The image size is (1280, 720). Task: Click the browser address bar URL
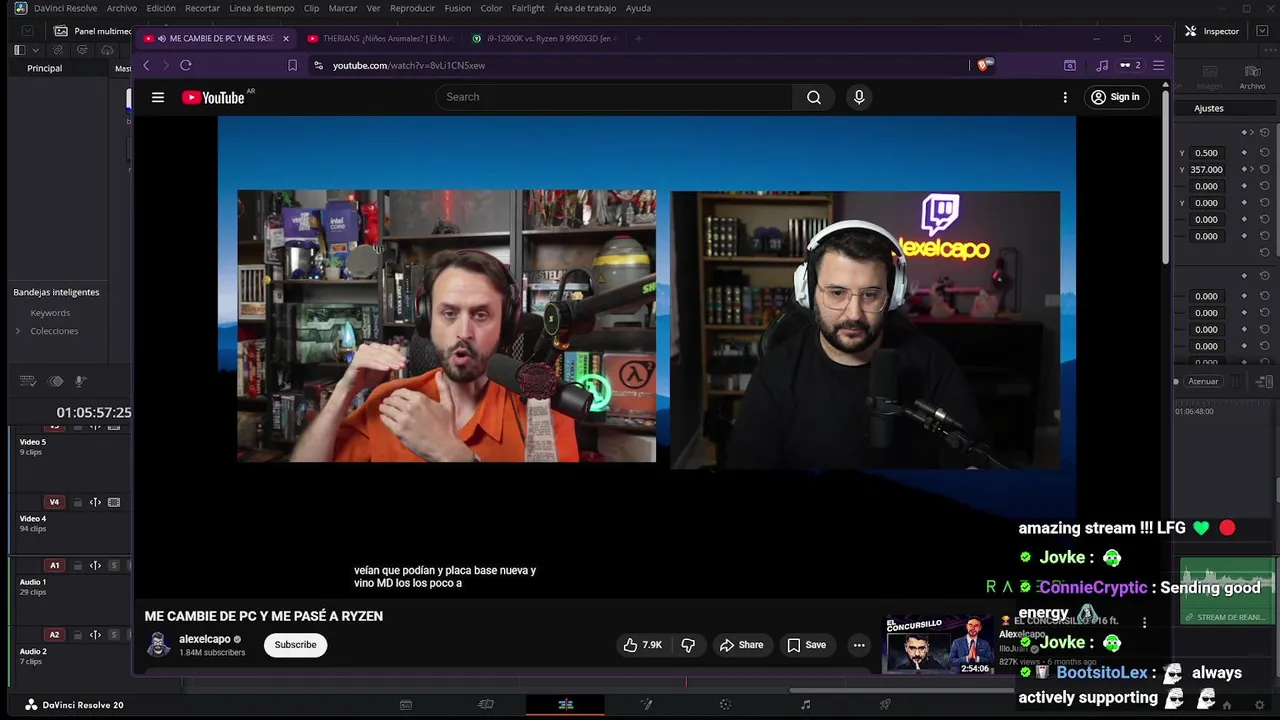[x=409, y=65]
